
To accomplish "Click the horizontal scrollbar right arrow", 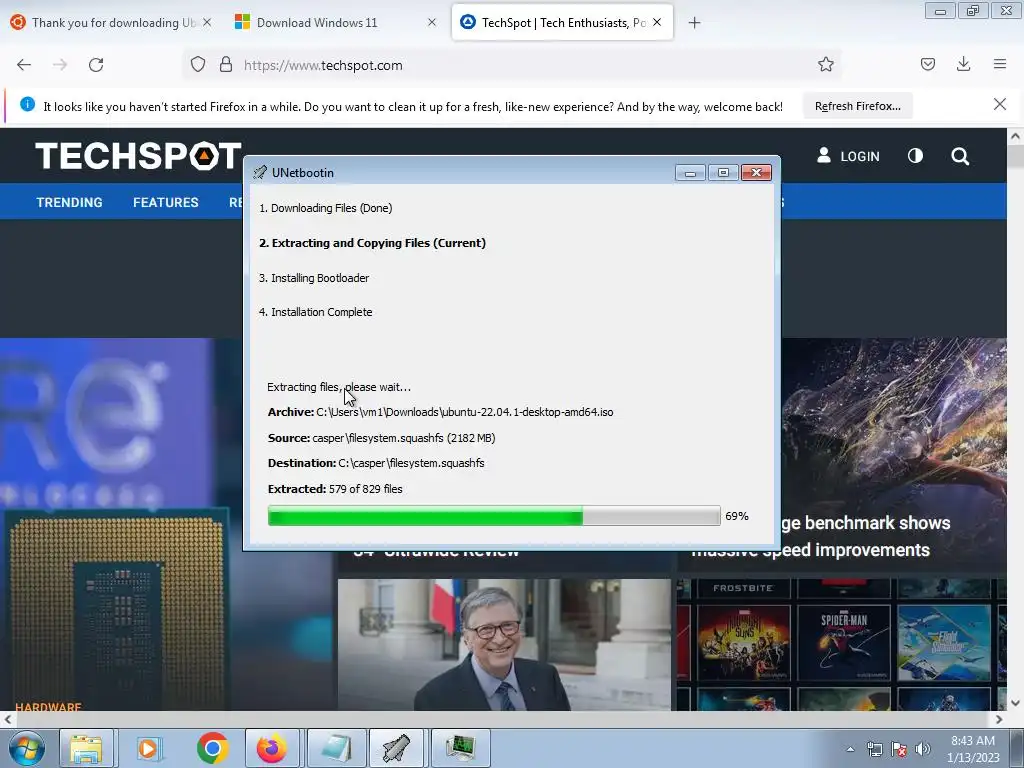I will coord(999,719).
